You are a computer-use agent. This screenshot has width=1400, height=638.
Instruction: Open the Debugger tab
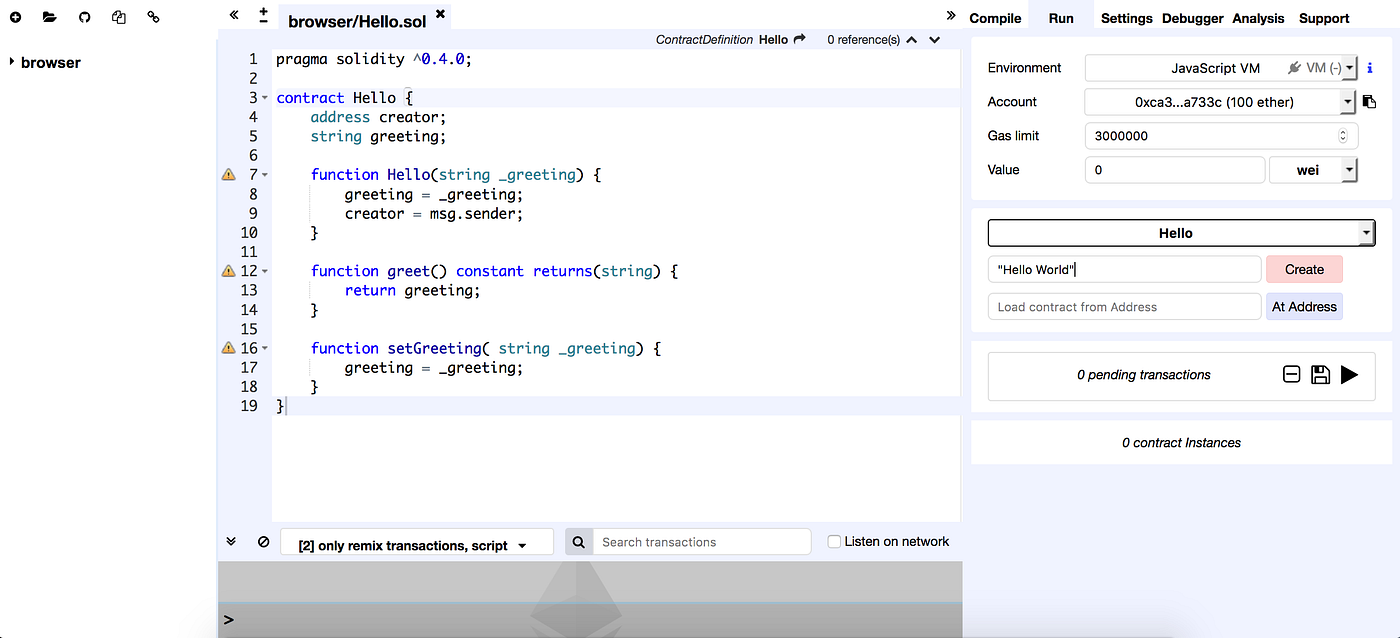[x=1192, y=17]
